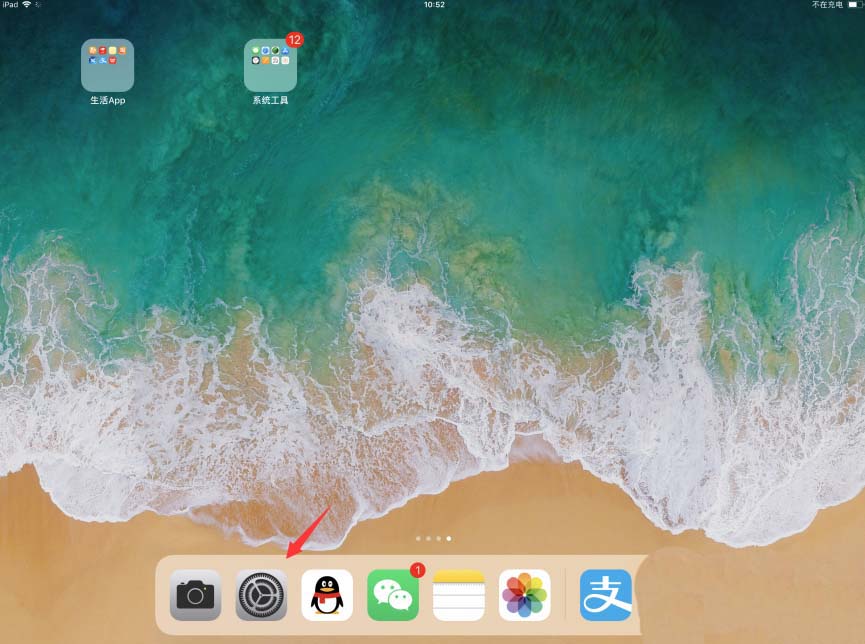
Task: Tap the 10:52 clock in status bar
Action: [x=434, y=5]
